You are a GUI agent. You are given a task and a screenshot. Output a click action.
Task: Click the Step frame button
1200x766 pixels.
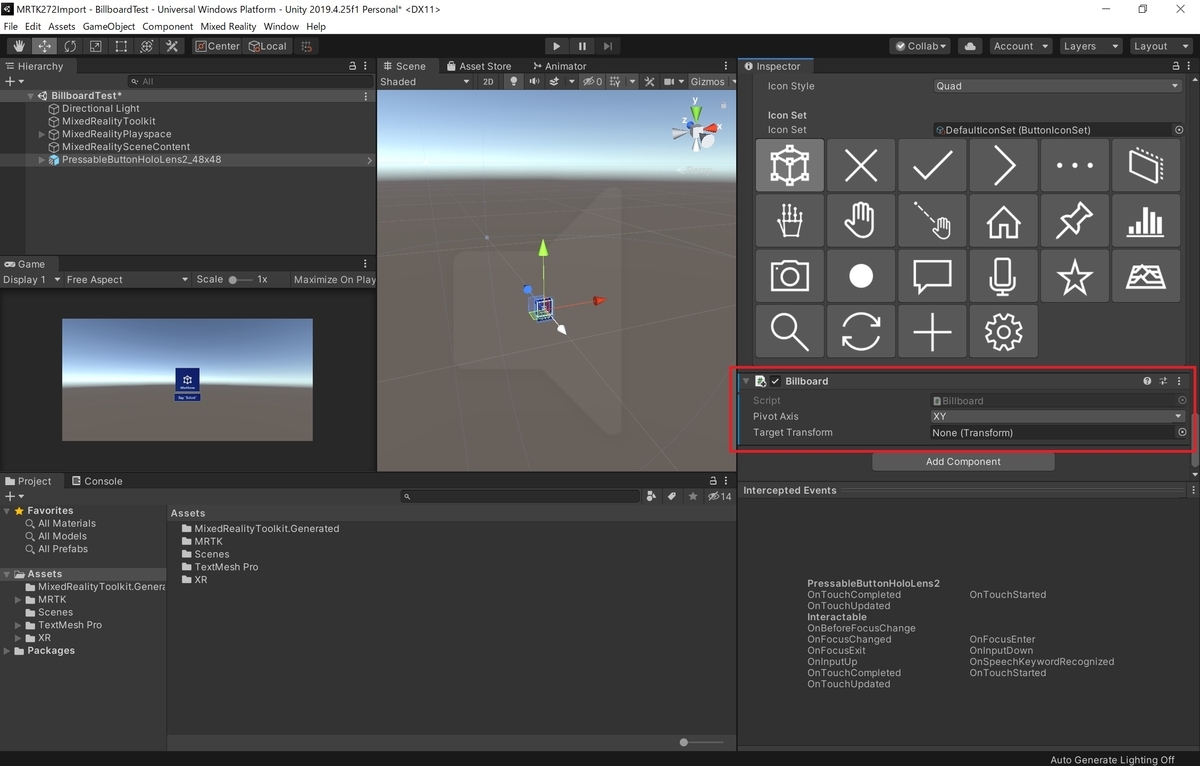coord(608,46)
